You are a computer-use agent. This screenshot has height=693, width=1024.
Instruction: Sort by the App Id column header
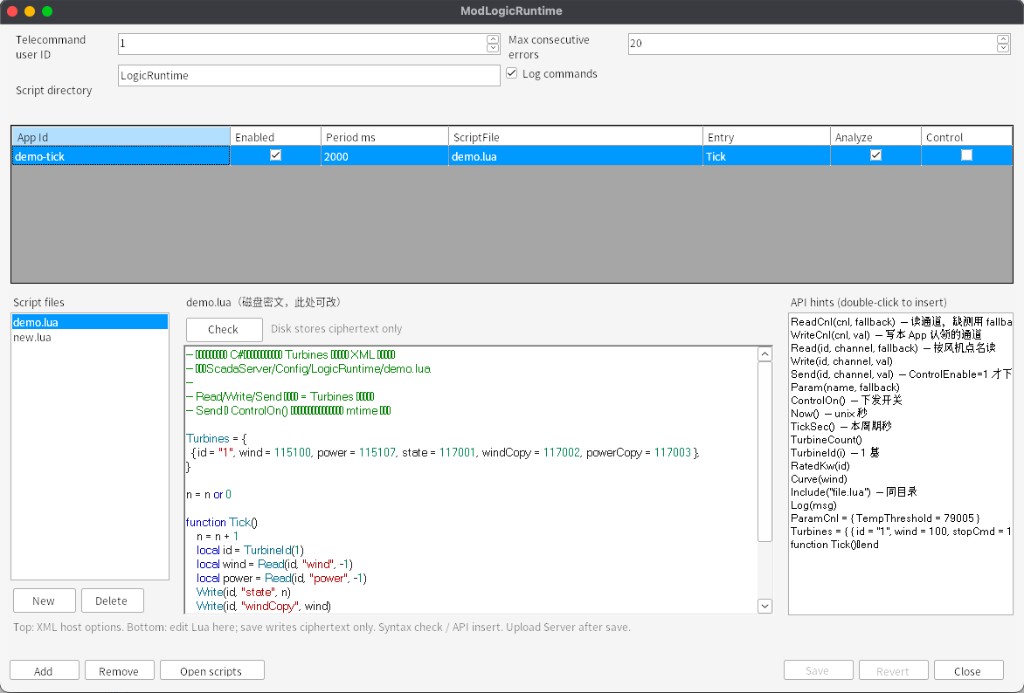click(x=121, y=137)
